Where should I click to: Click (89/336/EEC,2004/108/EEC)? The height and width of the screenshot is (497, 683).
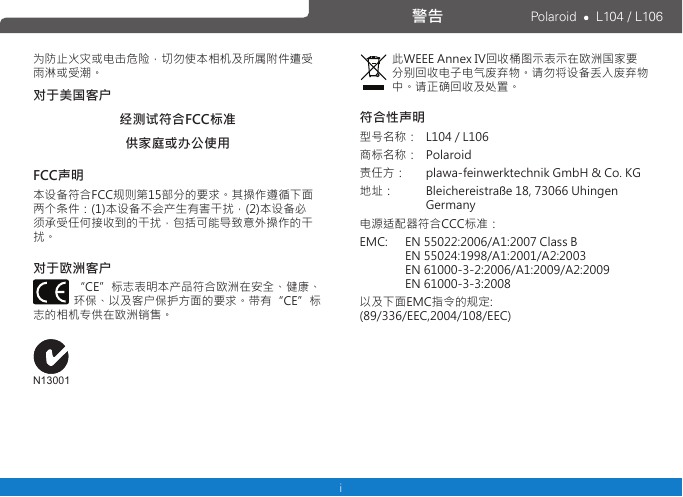[435, 315]
